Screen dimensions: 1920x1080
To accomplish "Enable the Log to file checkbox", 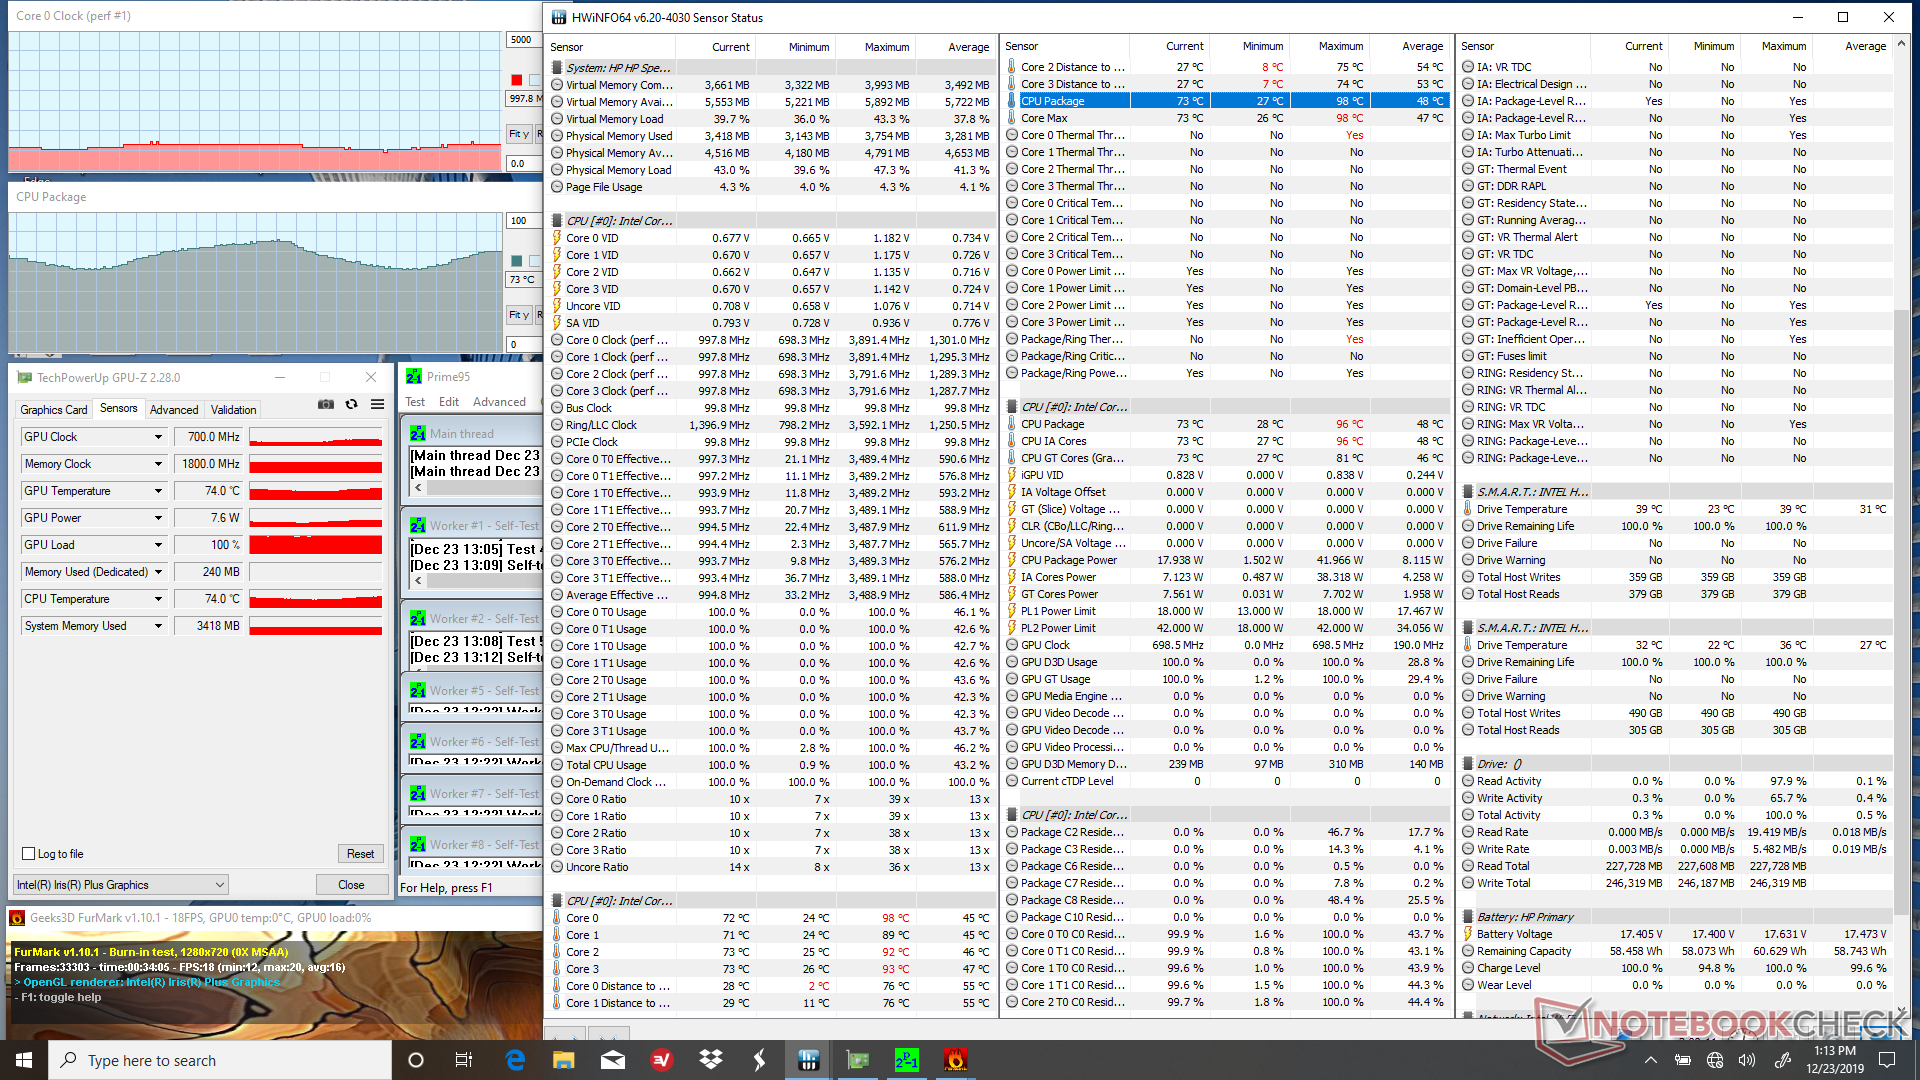I will coord(29,854).
